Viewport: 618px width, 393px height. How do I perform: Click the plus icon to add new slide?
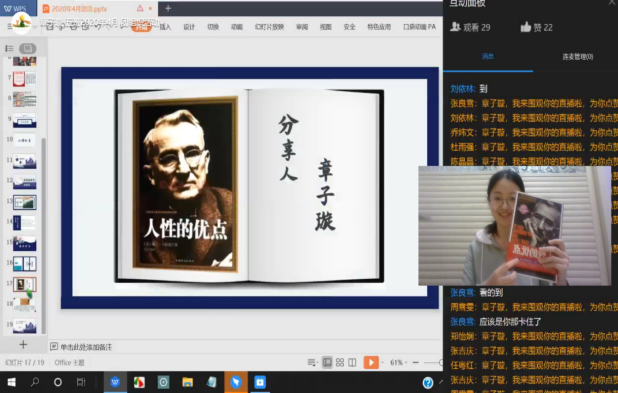[23, 345]
